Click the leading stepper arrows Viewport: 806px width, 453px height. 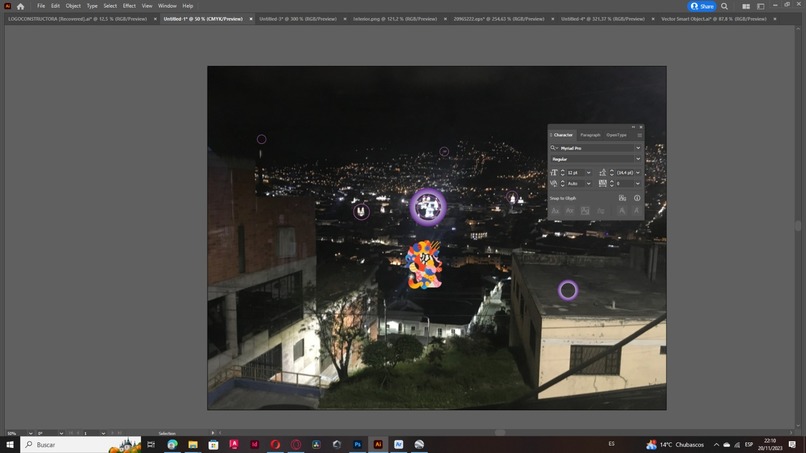[612, 173]
